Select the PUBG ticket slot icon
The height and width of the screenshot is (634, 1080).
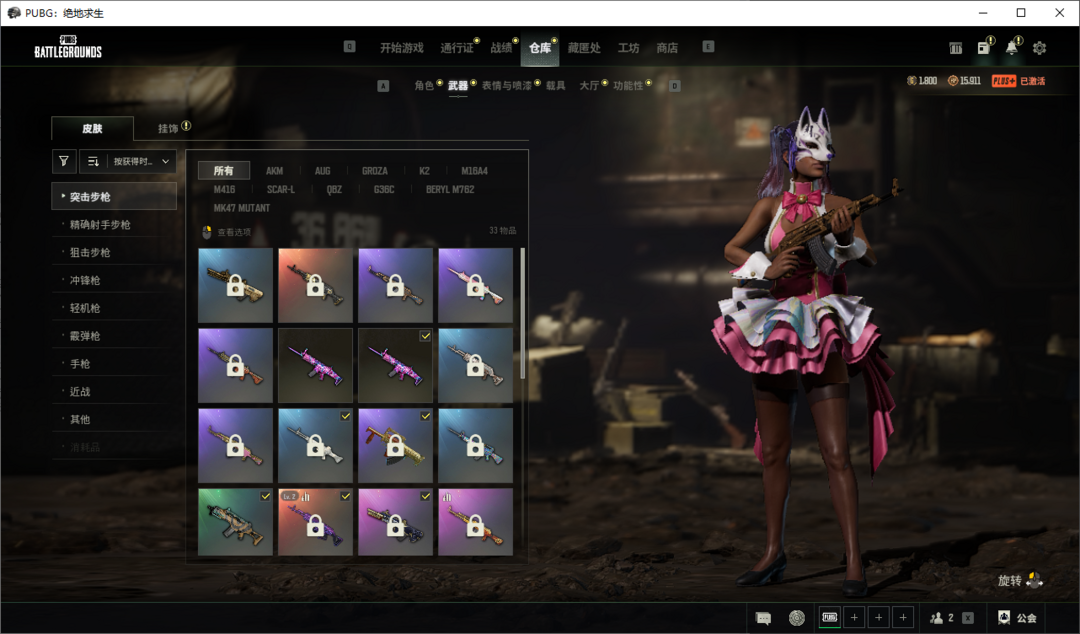click(x=829, y=617)
